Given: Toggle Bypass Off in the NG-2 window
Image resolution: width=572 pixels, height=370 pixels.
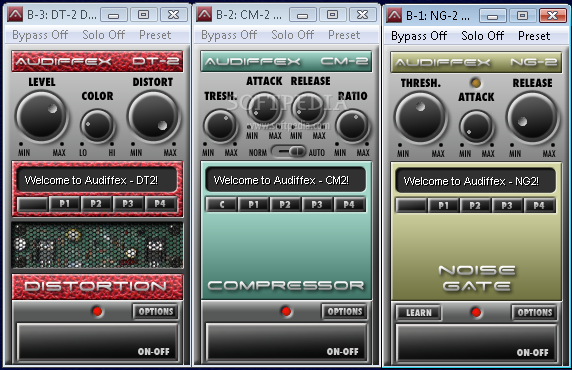Looking at the screenshot, I should (x=419, y=36).
